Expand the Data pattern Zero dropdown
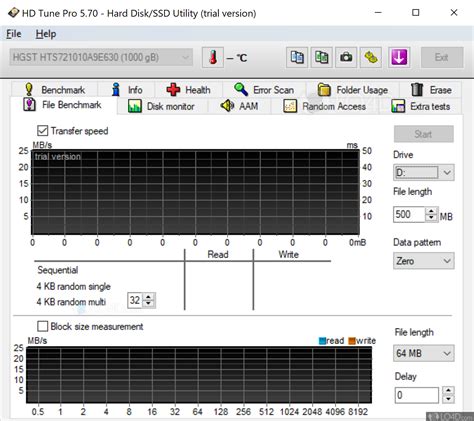This screenshot has height=421, width=474. (423, 261)
